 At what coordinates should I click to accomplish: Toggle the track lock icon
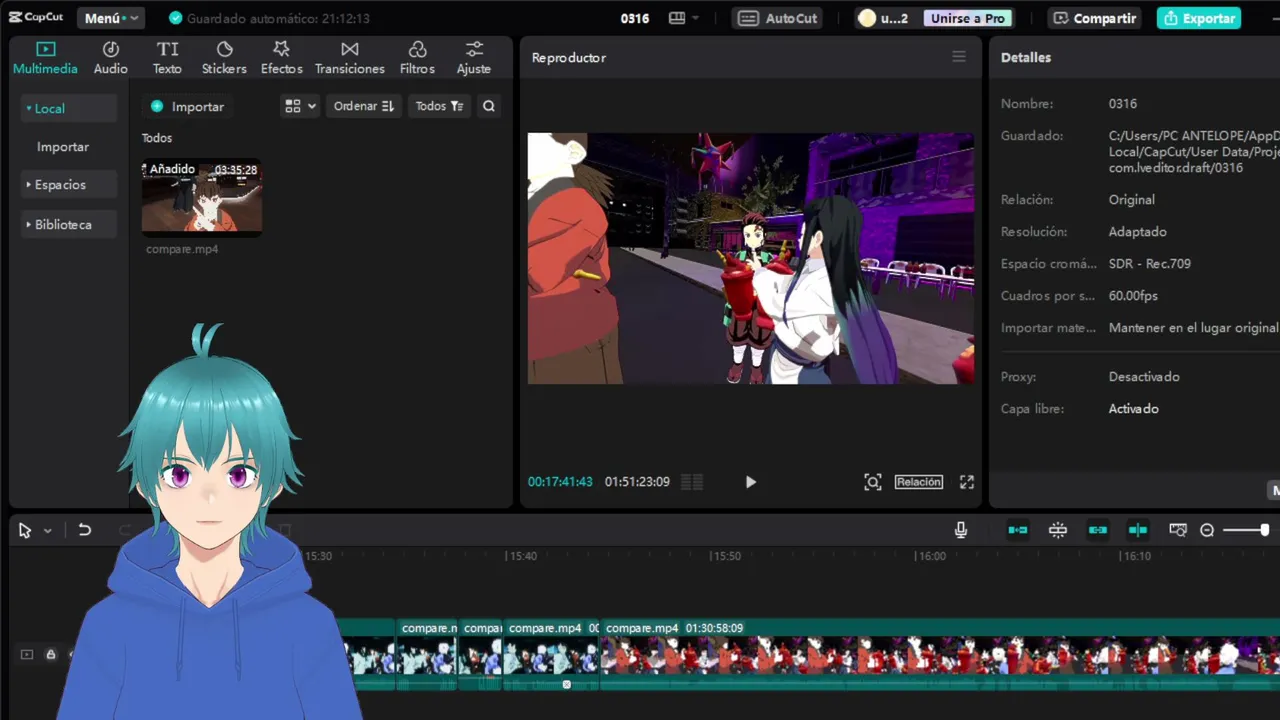pyautogui.click(x=51, y=655)
